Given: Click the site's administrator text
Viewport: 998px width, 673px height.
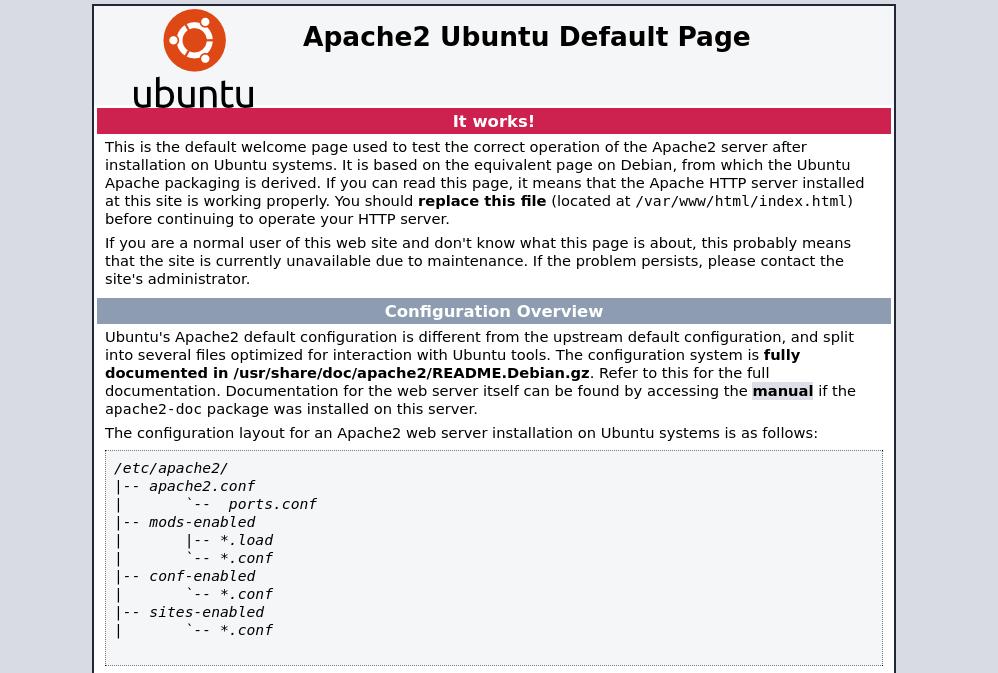Looking at the screenshot, I should pyautogui.click(x=177, y=279).
